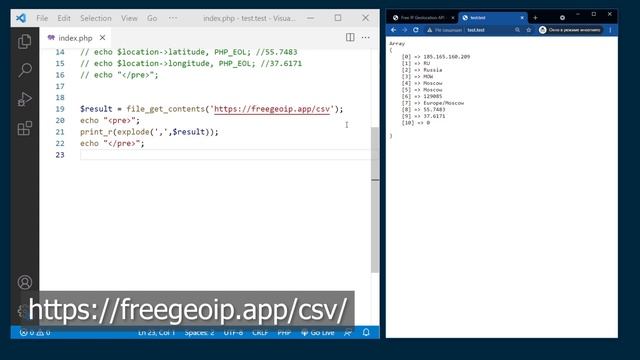Close the Free IP Geolocation API browser tab
This screenshot has width=640, height=360.
coord(452,18)
